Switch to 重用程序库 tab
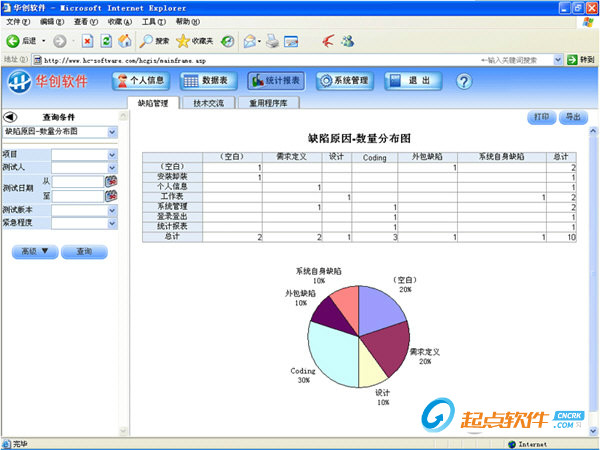The image size is (600, 450). (269, 103)
